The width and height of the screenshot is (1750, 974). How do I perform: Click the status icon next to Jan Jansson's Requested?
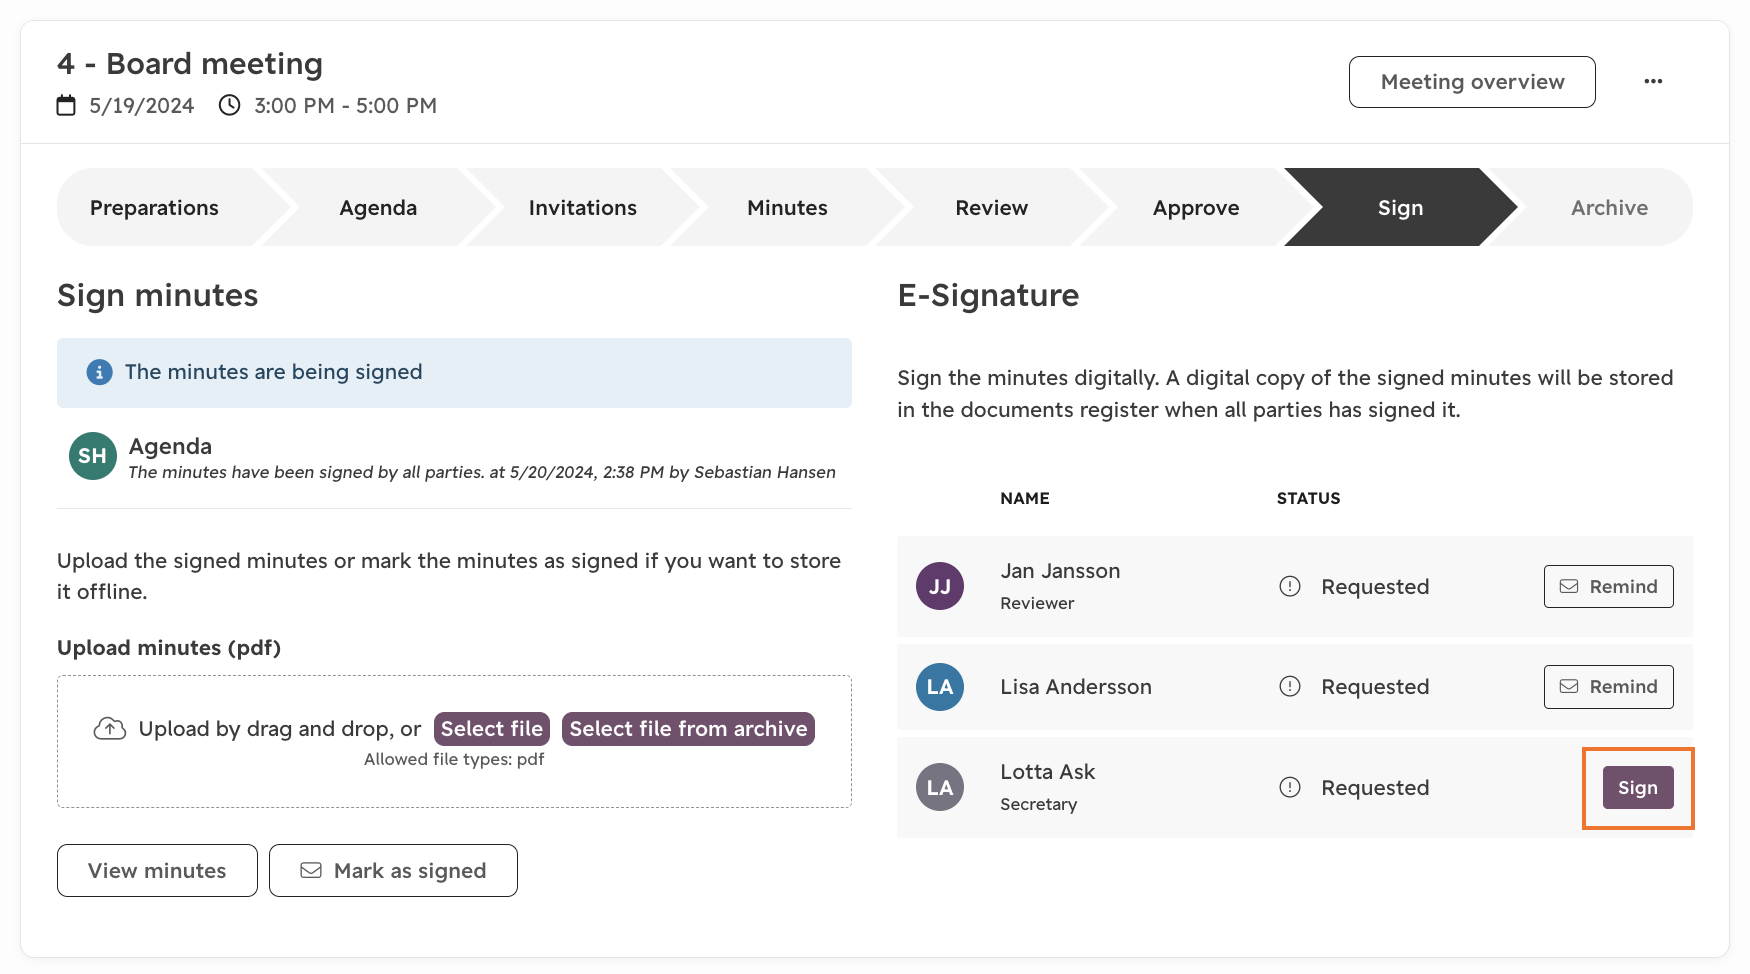1290,586
